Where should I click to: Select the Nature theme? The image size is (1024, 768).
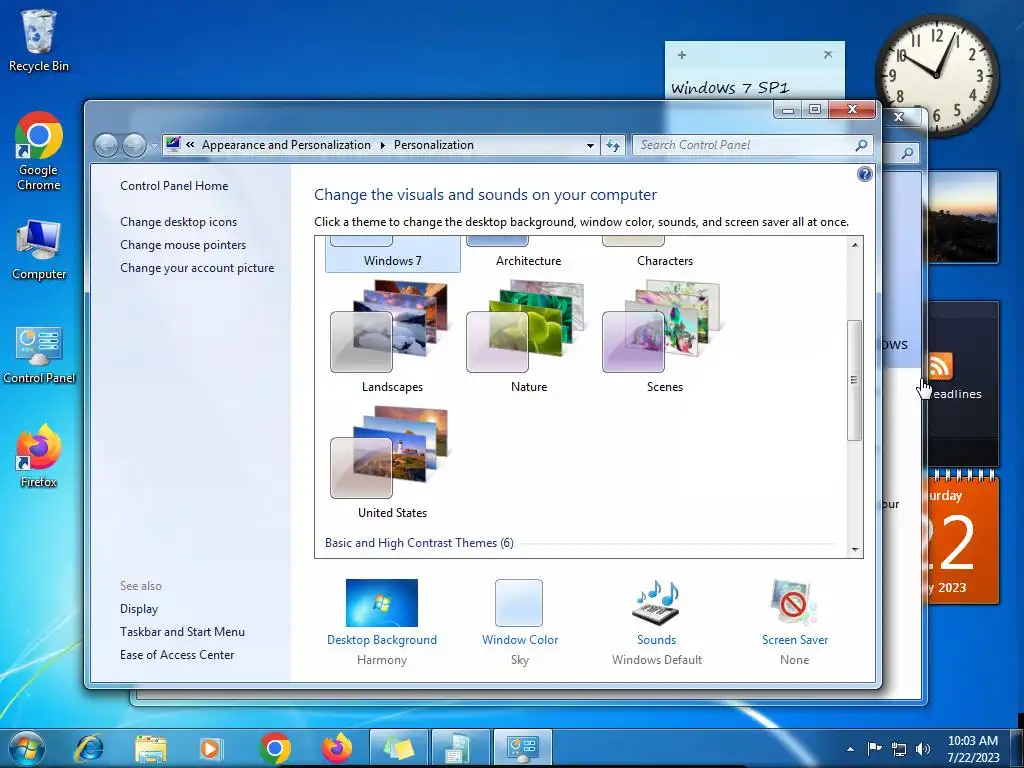528,336
